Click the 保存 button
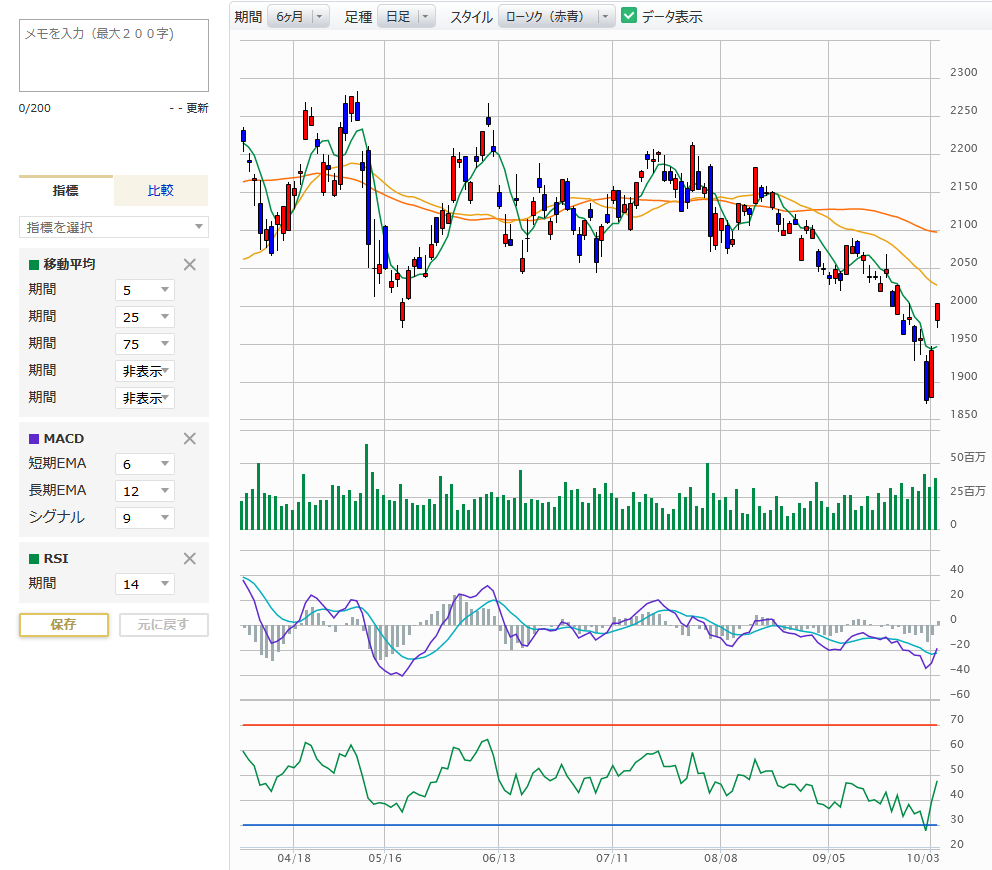This screenshot has height=870, width=992. (x=64, y=625)
